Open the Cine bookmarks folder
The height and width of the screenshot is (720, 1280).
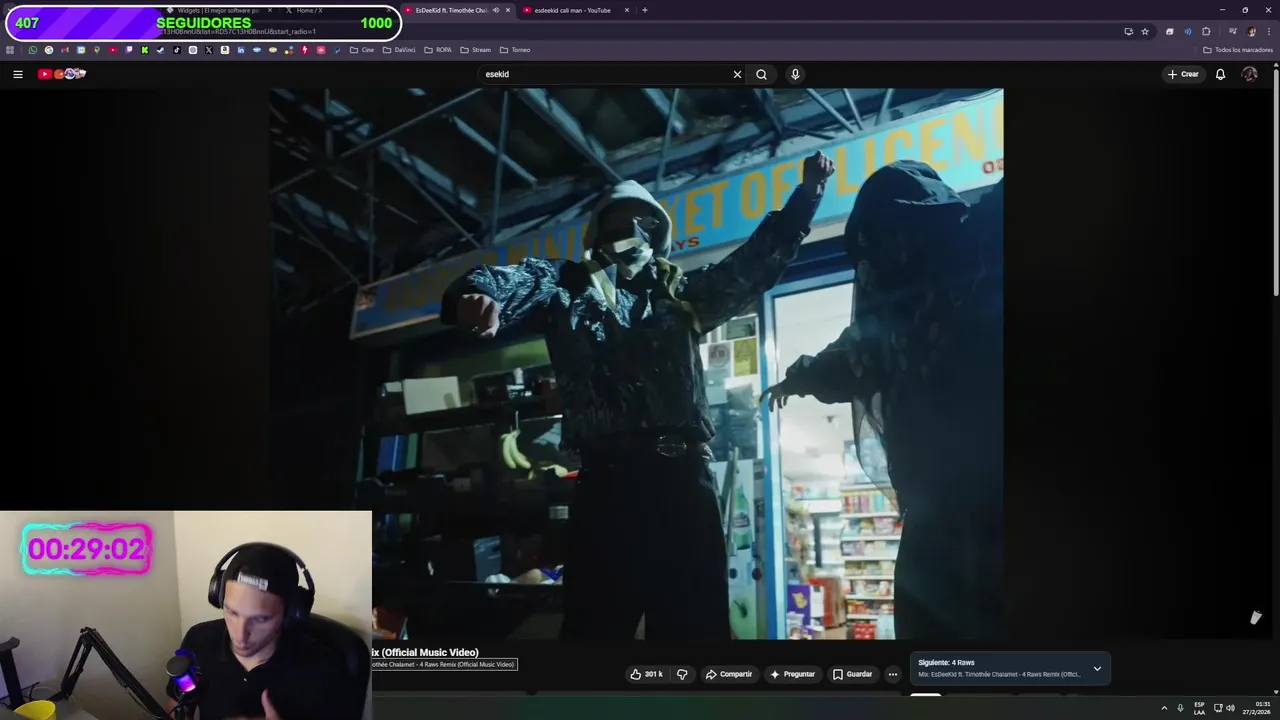click(x=362, y=50)
